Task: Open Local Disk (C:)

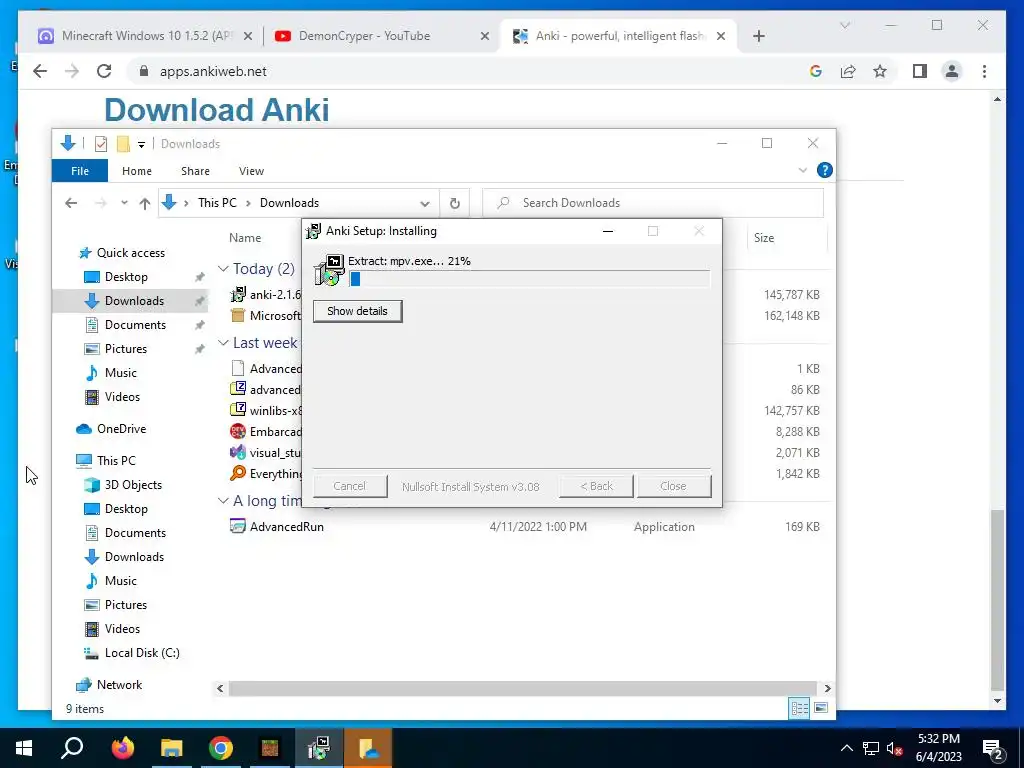Action: pyautogui.click(x=142, y=653)
